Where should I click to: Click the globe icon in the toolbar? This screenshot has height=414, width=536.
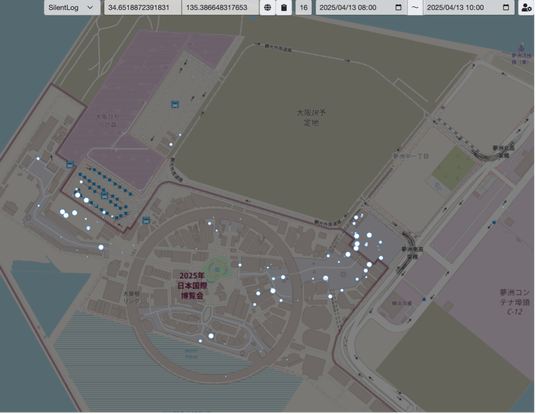pyautogui.click(x=268, y=7)
